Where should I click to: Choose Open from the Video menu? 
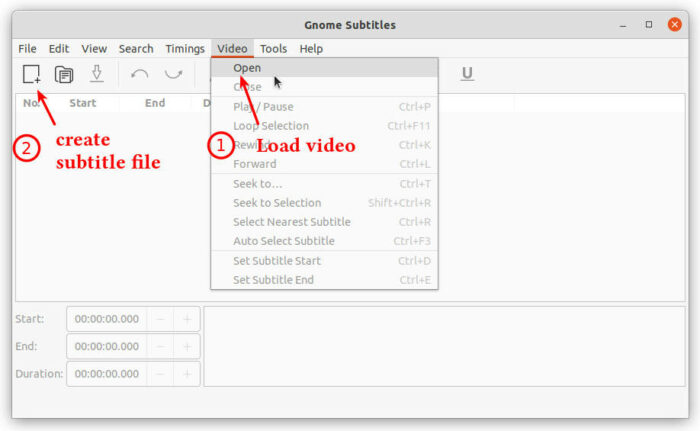(x=324, y=68)
